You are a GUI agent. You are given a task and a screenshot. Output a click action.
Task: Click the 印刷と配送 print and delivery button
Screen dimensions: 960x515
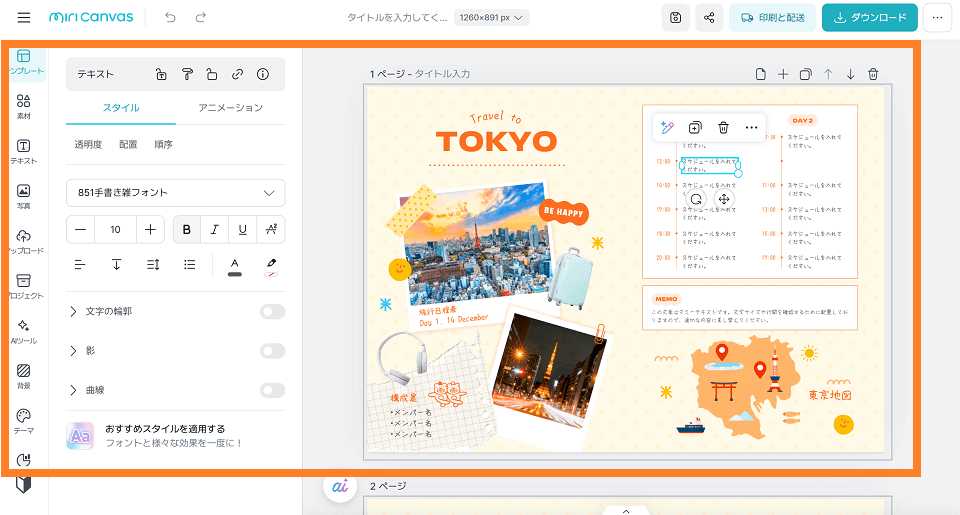click(772, 18)
